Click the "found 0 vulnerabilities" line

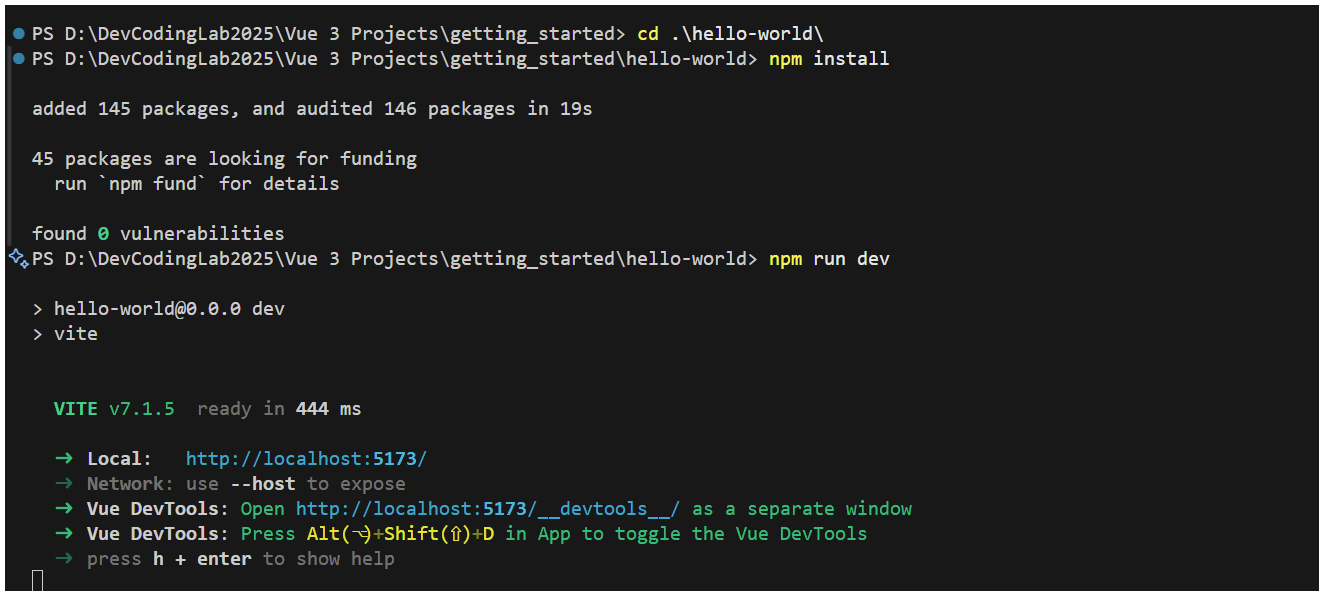point(158,234)
